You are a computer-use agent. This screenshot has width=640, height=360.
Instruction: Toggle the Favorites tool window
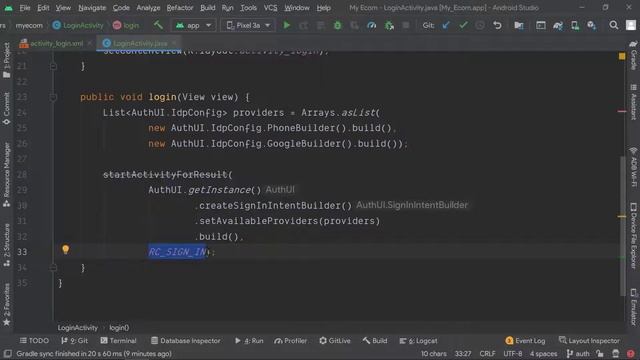coord(7,304)
